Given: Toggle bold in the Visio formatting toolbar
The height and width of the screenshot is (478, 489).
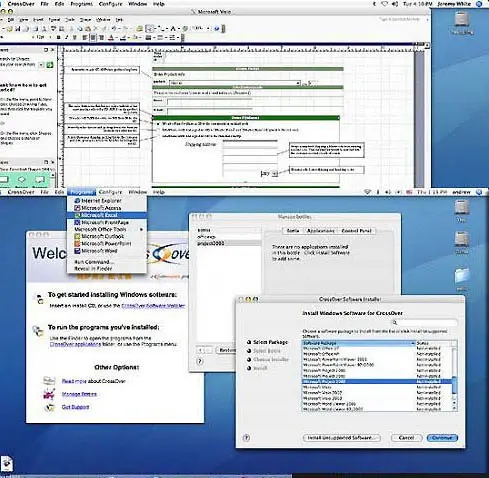Looking at the screenshot, I should (59, 38).
